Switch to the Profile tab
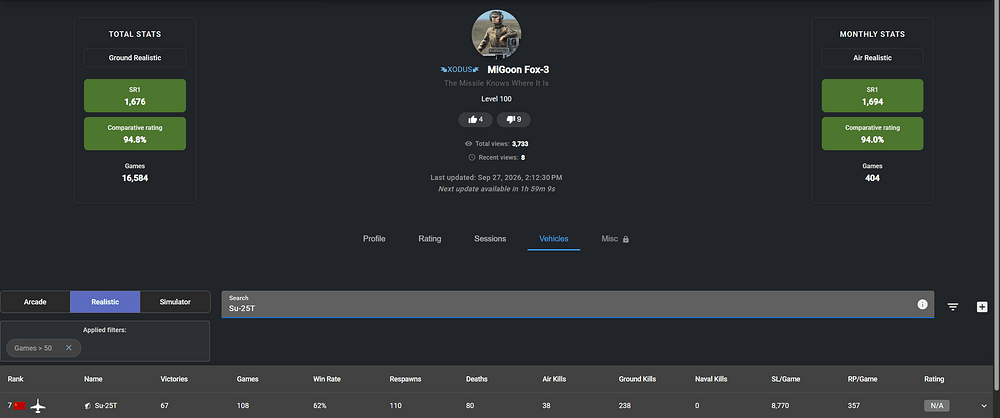This screenshot has width=1000, height=418. 374,239
